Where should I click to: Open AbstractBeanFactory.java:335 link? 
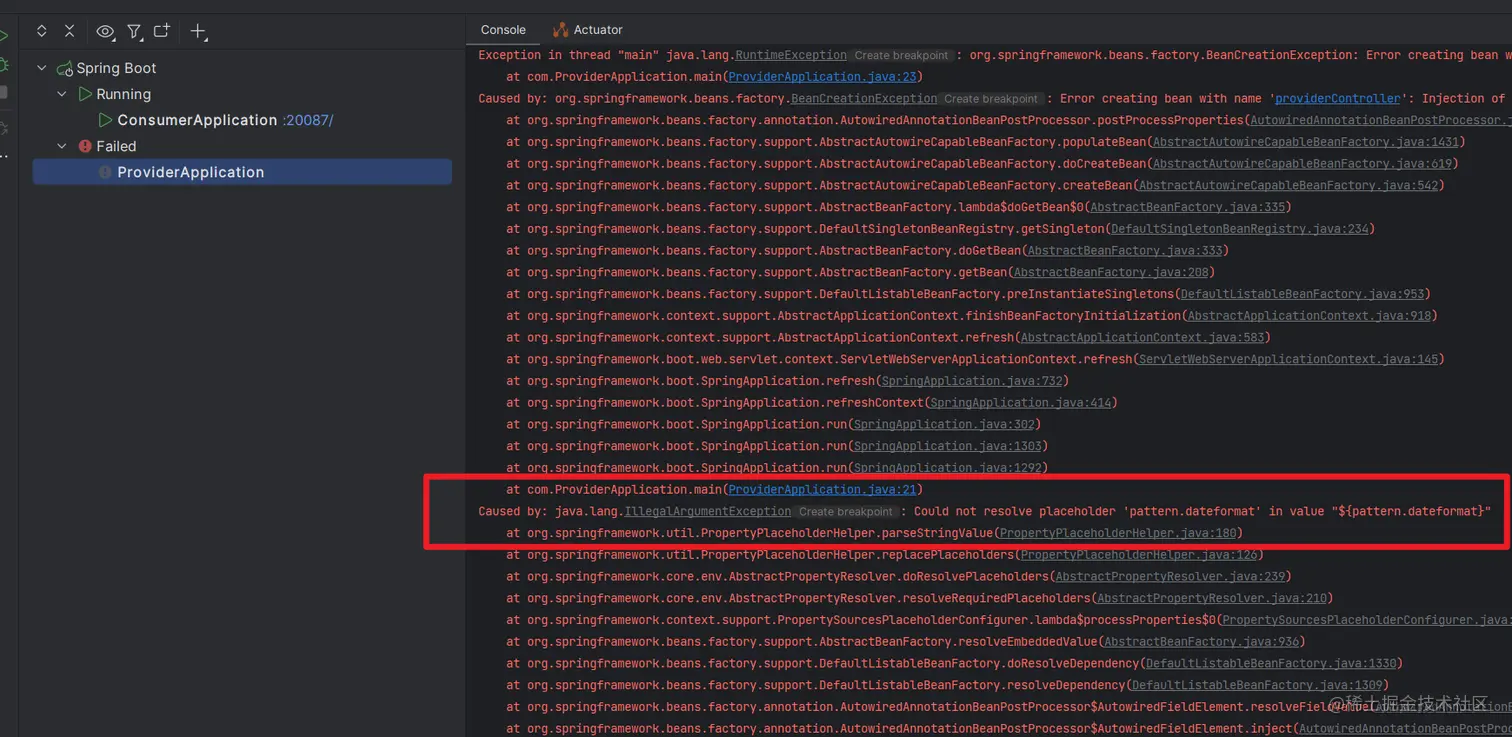[1187, 207]
